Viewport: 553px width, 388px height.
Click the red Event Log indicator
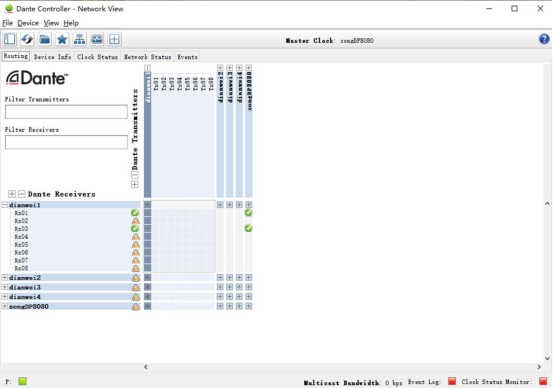point(452,381)
